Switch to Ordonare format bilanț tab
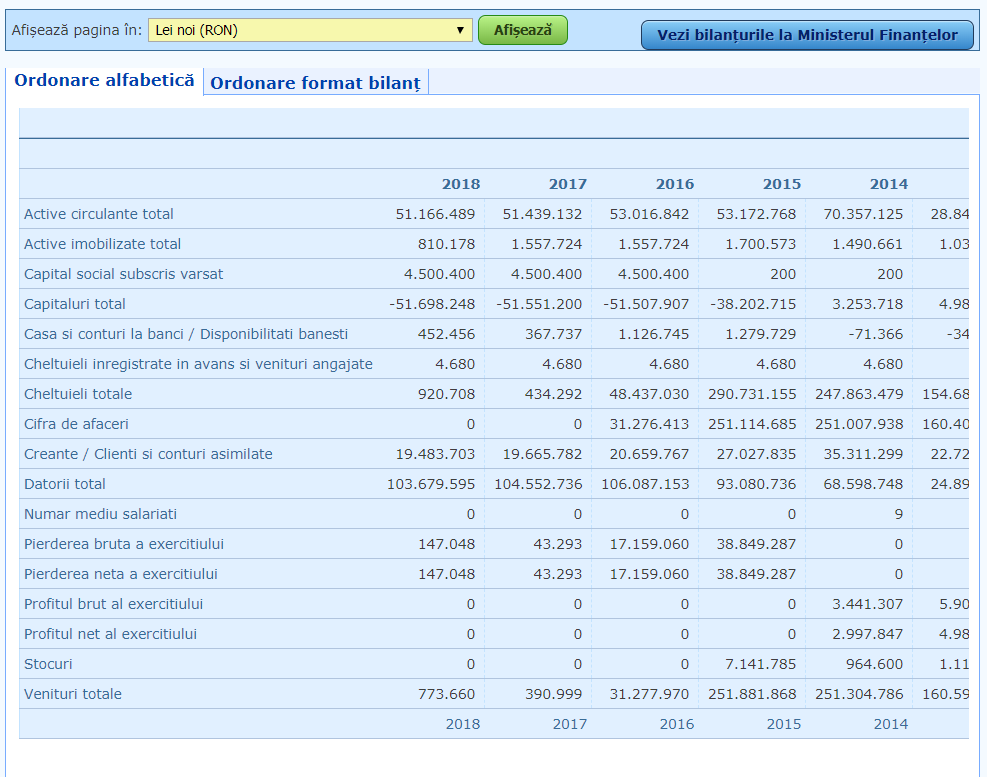 [x=315, y=83]
